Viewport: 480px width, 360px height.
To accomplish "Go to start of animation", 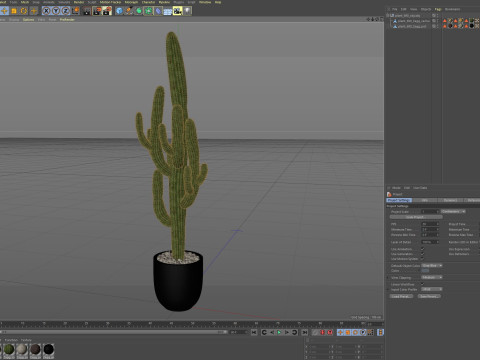I will [254, 332].
